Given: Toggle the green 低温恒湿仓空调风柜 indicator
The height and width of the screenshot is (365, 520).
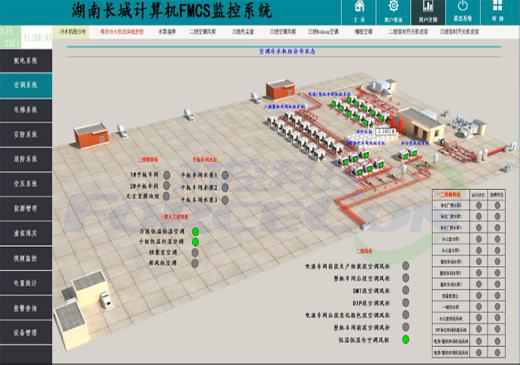Looking at the screenshot, I should click(406, 340).
